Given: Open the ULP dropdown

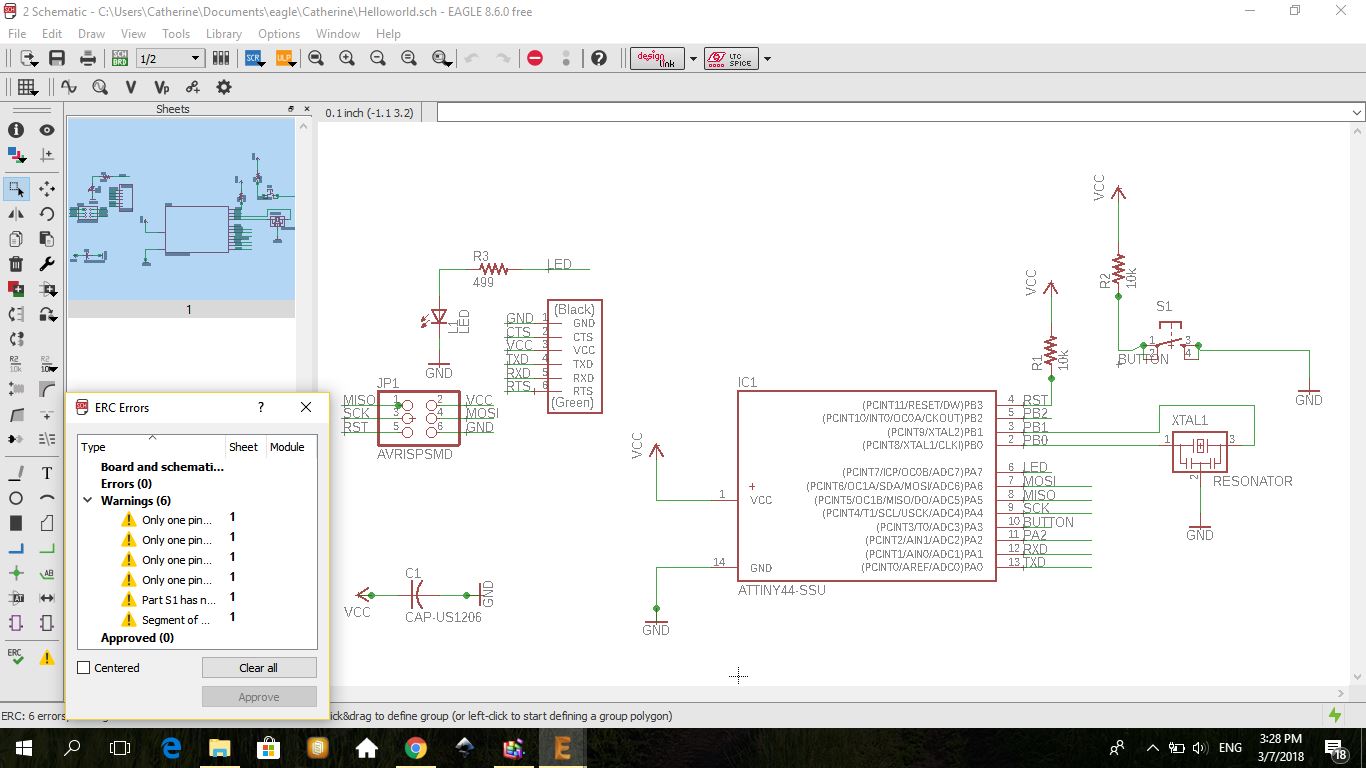Looking at the screenshot, I should pyautogui.click(x=284, y=58).
